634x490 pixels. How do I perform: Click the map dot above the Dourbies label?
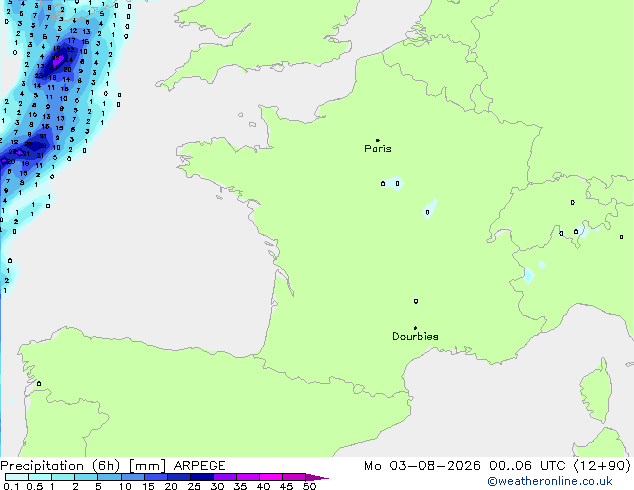(415, 328)
